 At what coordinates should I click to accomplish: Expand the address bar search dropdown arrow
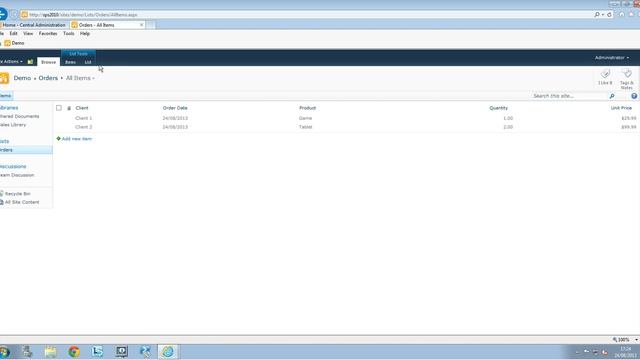(x=603, y=15)
